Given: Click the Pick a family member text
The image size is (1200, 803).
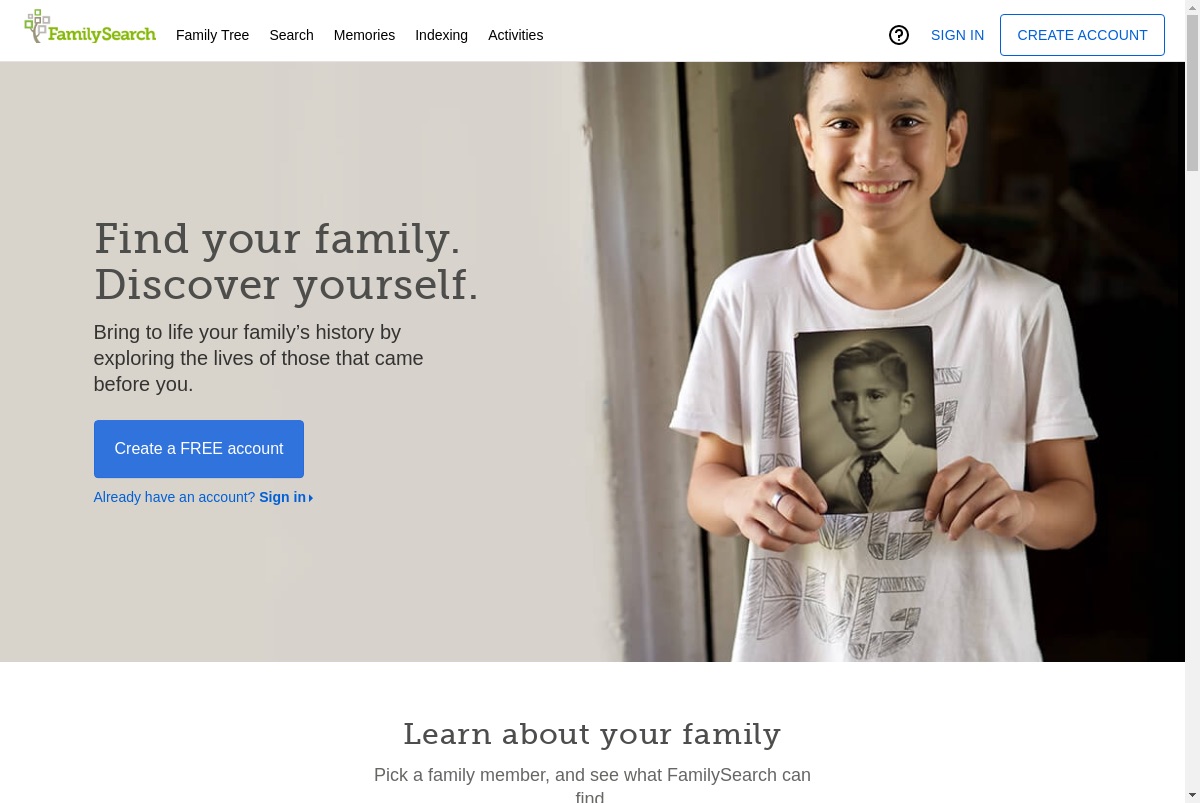Looking at the screenshot, I should click(592, 786).
